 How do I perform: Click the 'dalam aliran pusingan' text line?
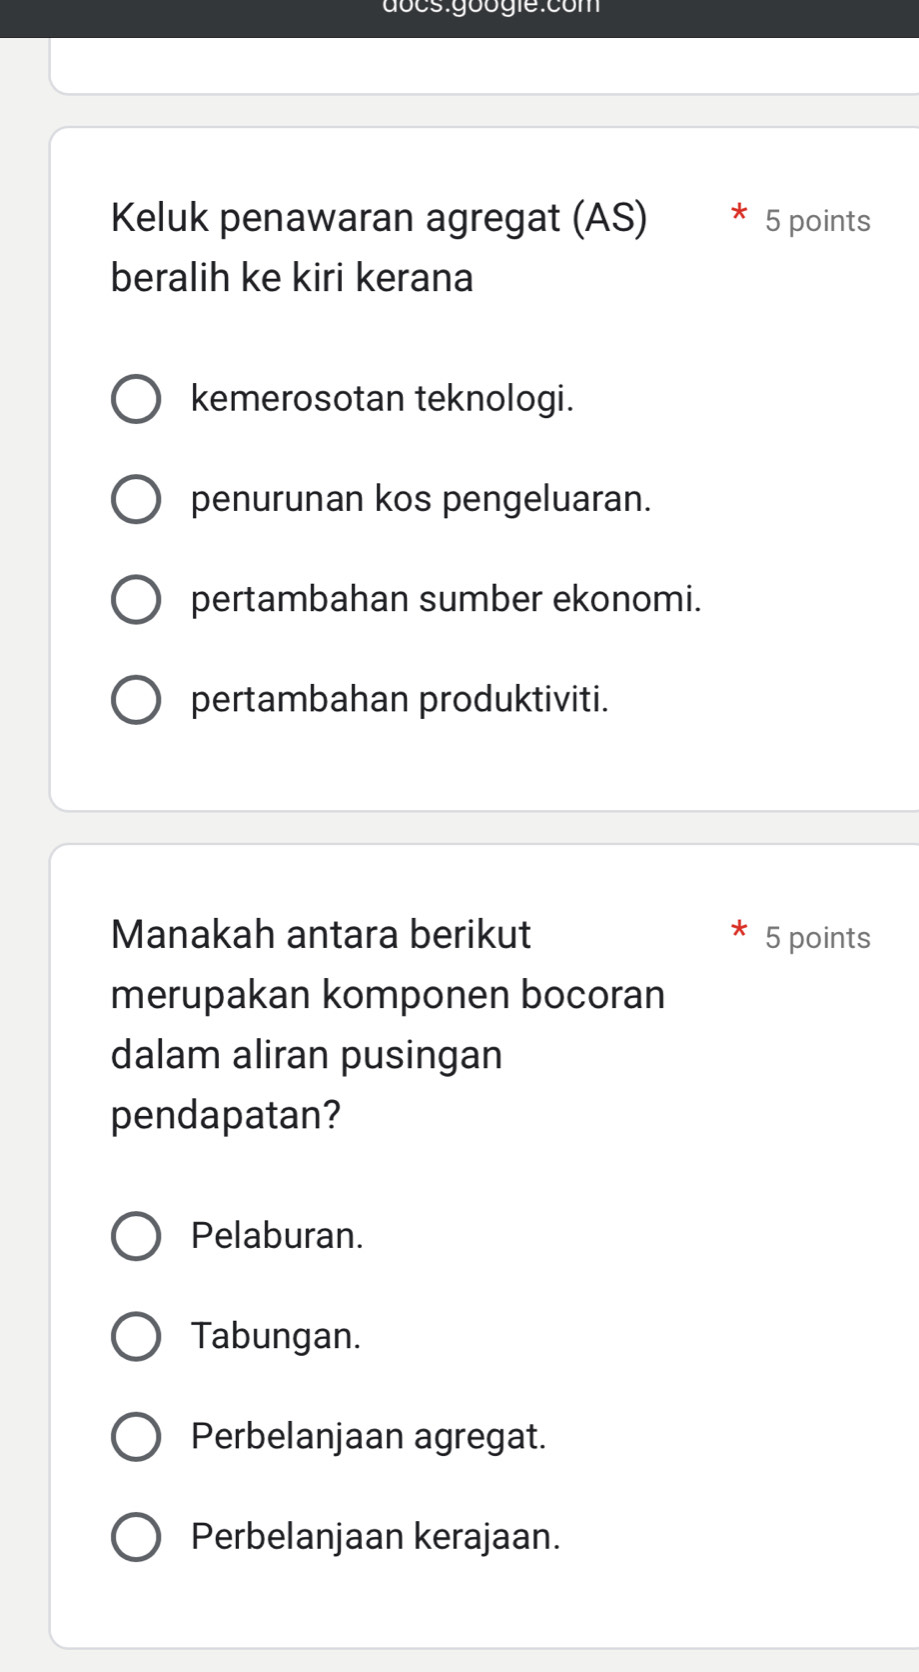(306, 1055)
